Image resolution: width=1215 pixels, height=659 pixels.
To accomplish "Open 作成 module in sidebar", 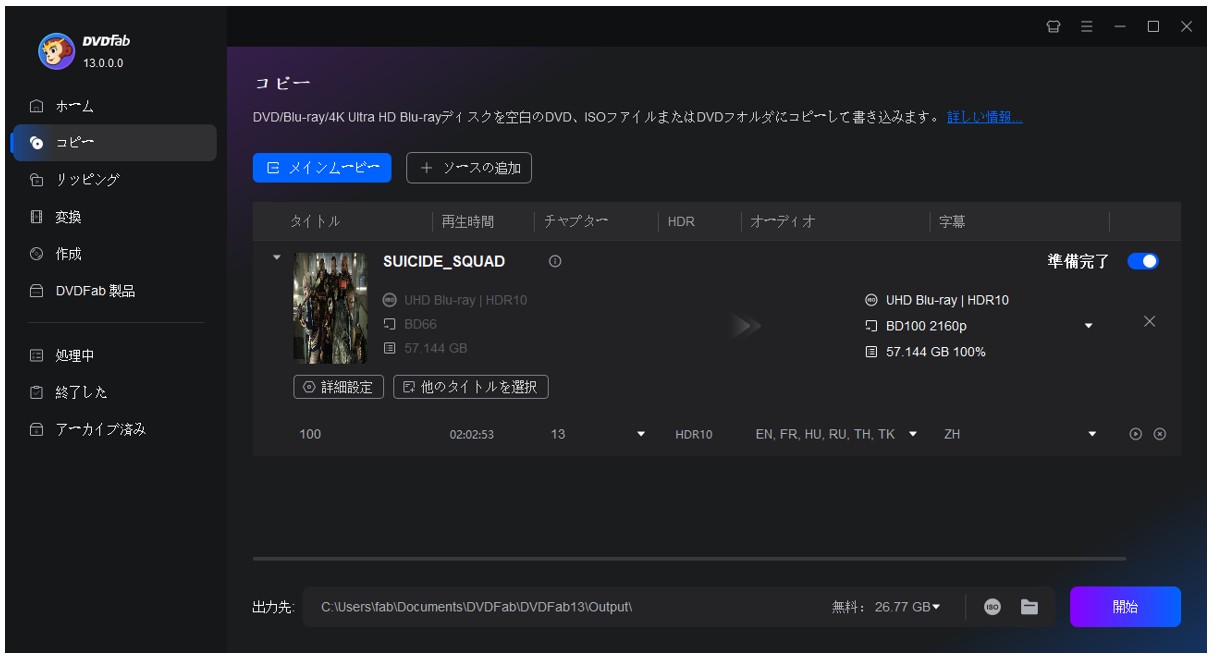I will (113, 254).
